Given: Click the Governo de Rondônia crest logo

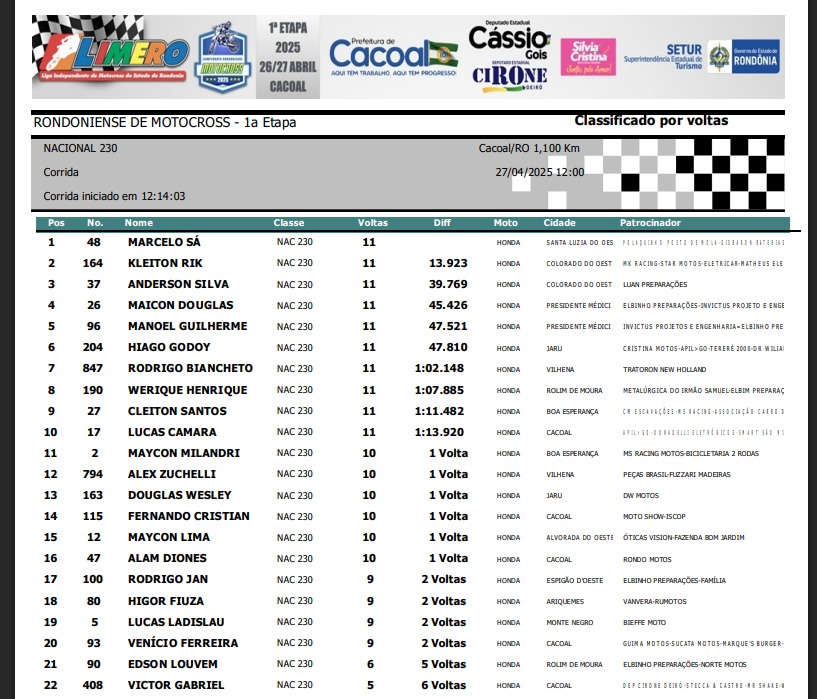Looking at the screenshot, I should pyautogui.click(x=744, y=56).
